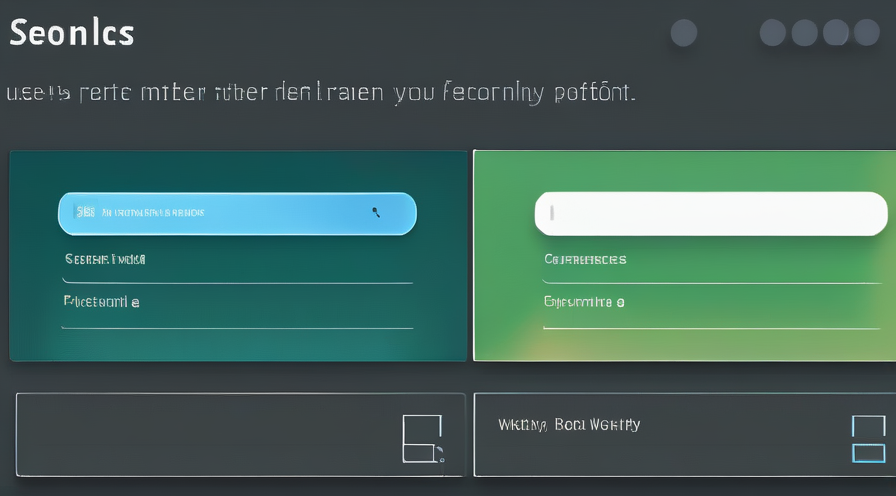
Task: Click the gray subtitle text line under the title
Action: click(x=321, y=93)
